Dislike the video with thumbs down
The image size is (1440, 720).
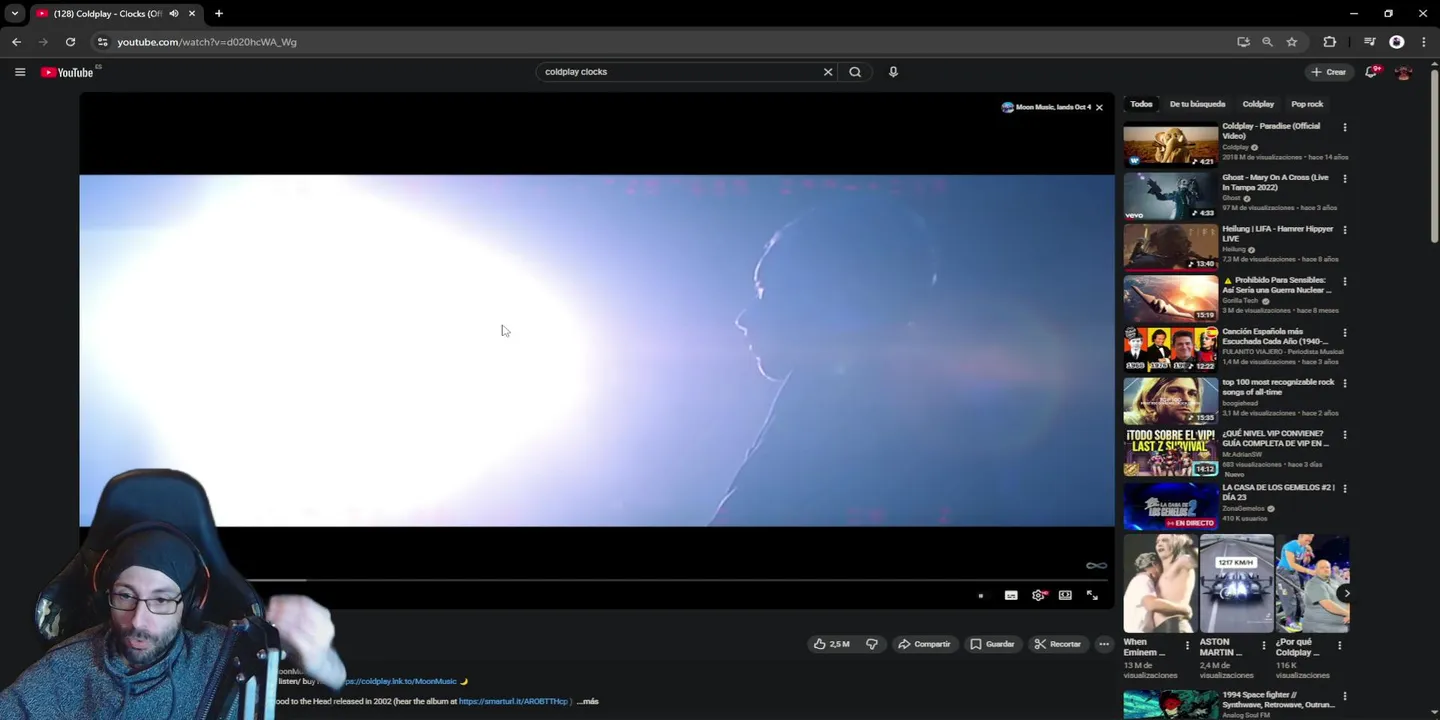(872, 644)
